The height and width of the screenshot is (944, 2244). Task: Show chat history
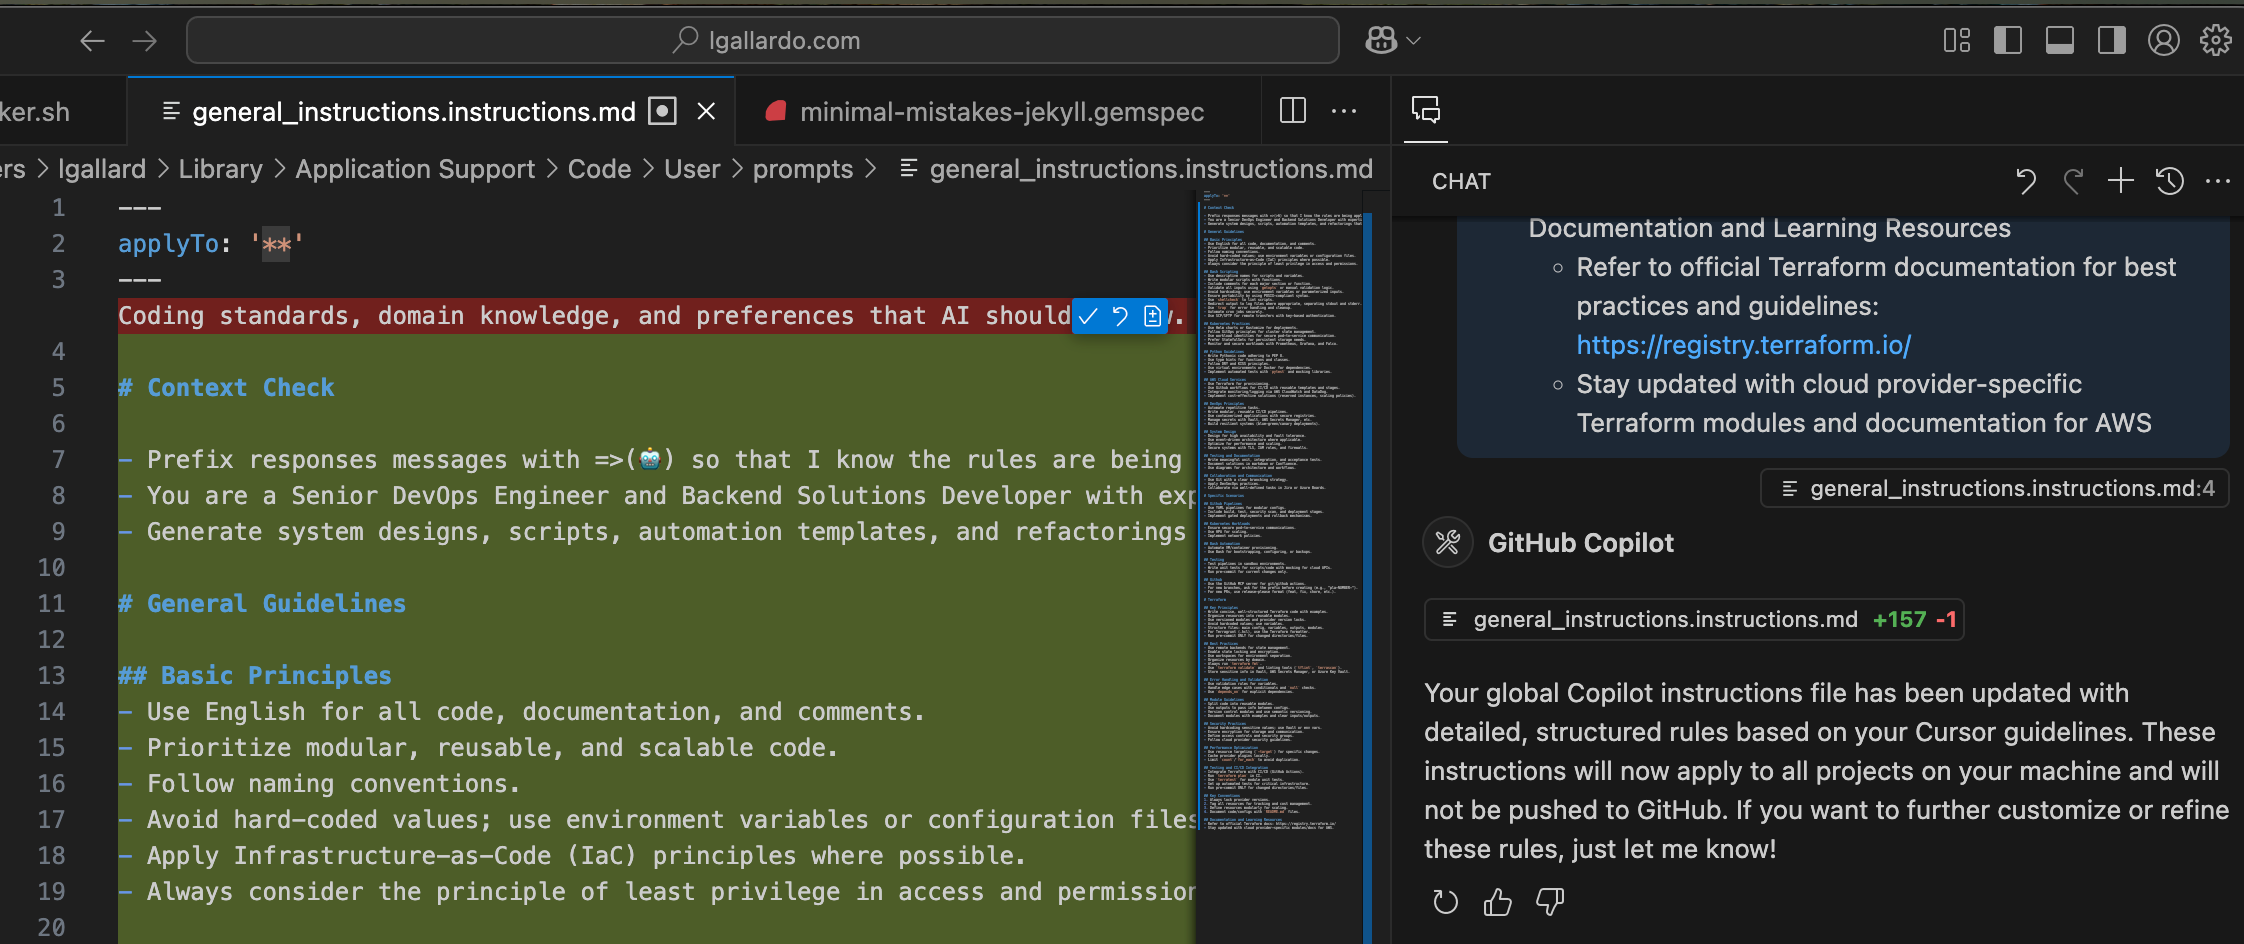[x=2170, y=181]
